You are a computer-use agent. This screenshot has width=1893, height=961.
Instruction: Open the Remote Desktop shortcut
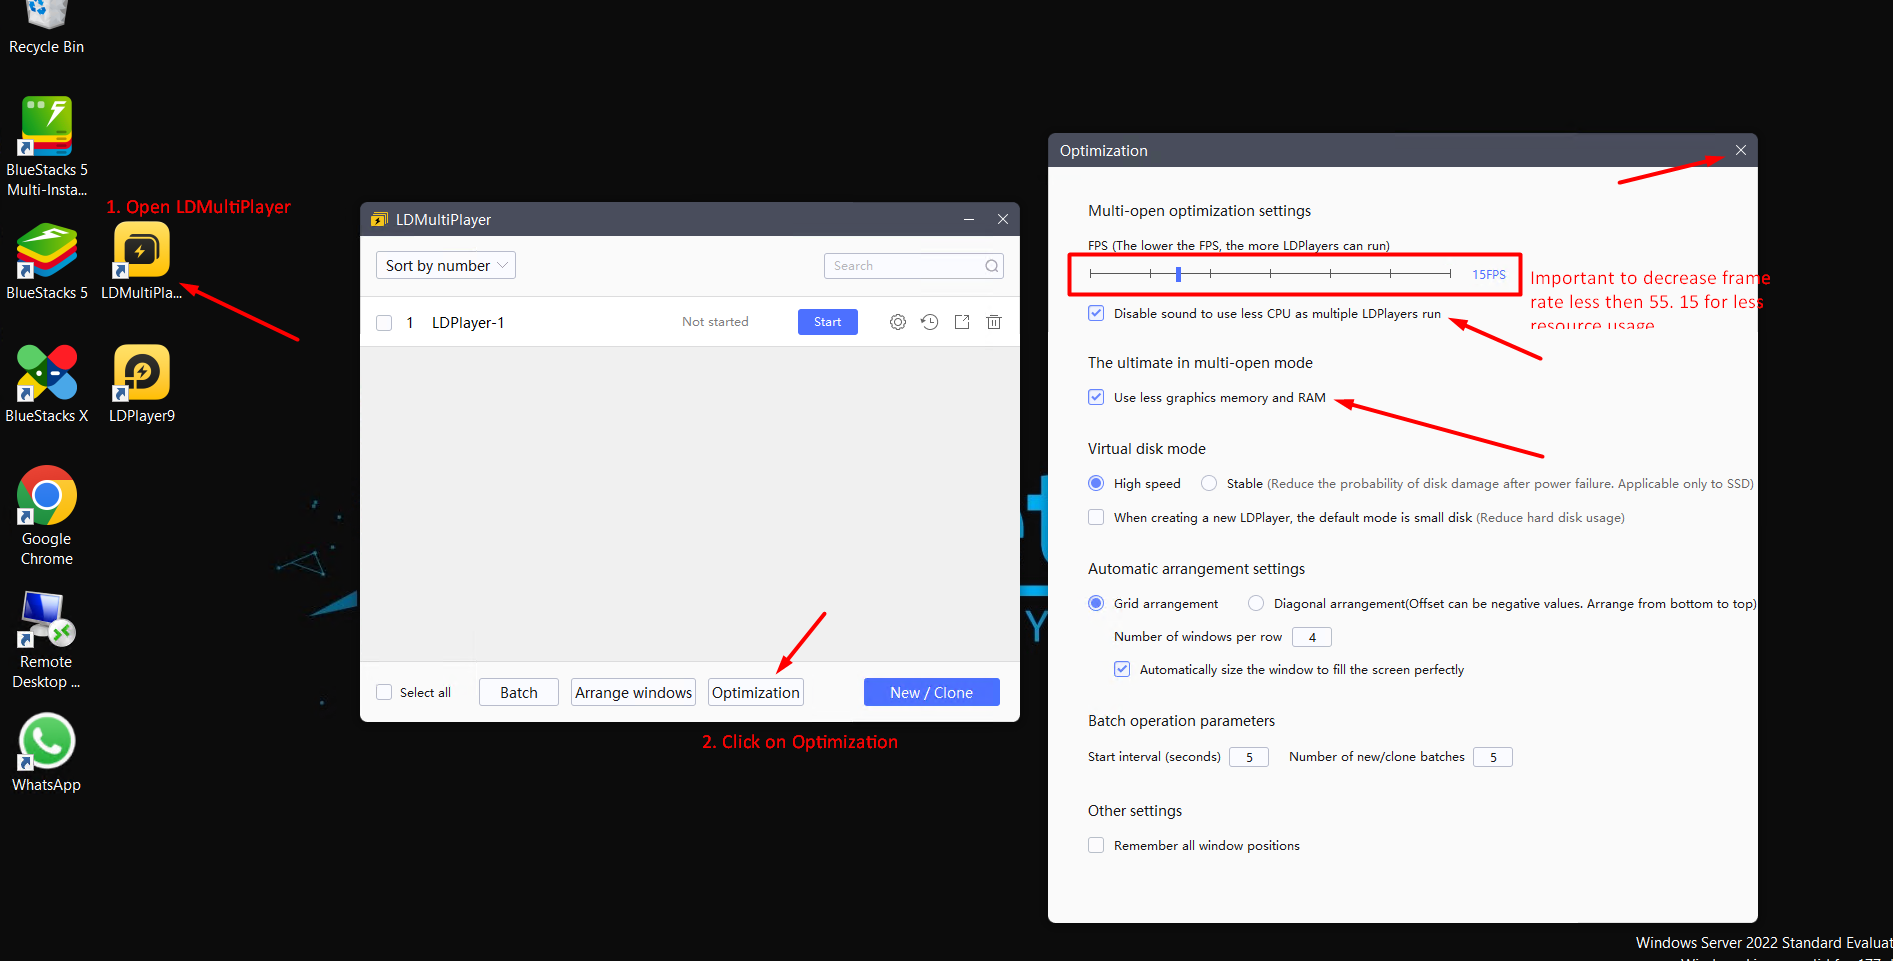tap(46, 640)
